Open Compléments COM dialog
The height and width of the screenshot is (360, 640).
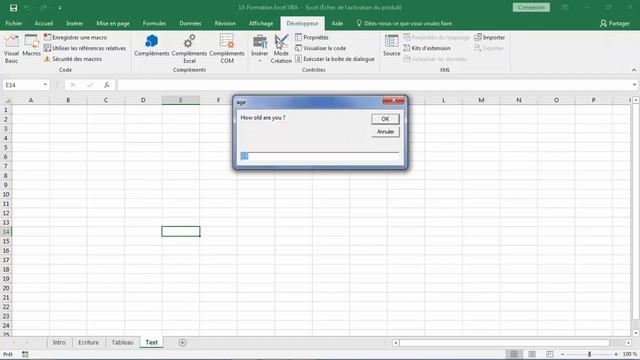[x=227, y=49]
